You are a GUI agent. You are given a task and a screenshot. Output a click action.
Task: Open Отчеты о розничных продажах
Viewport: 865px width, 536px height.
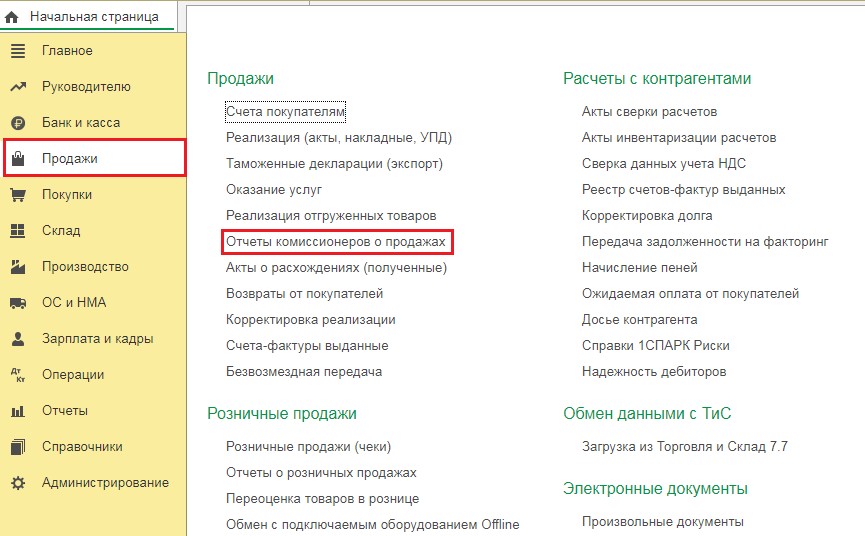(321, 473)
